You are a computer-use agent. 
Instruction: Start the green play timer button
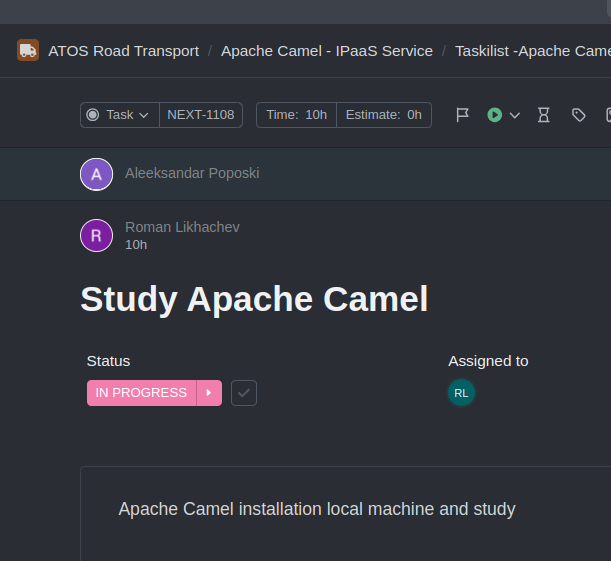pos(494,115)
